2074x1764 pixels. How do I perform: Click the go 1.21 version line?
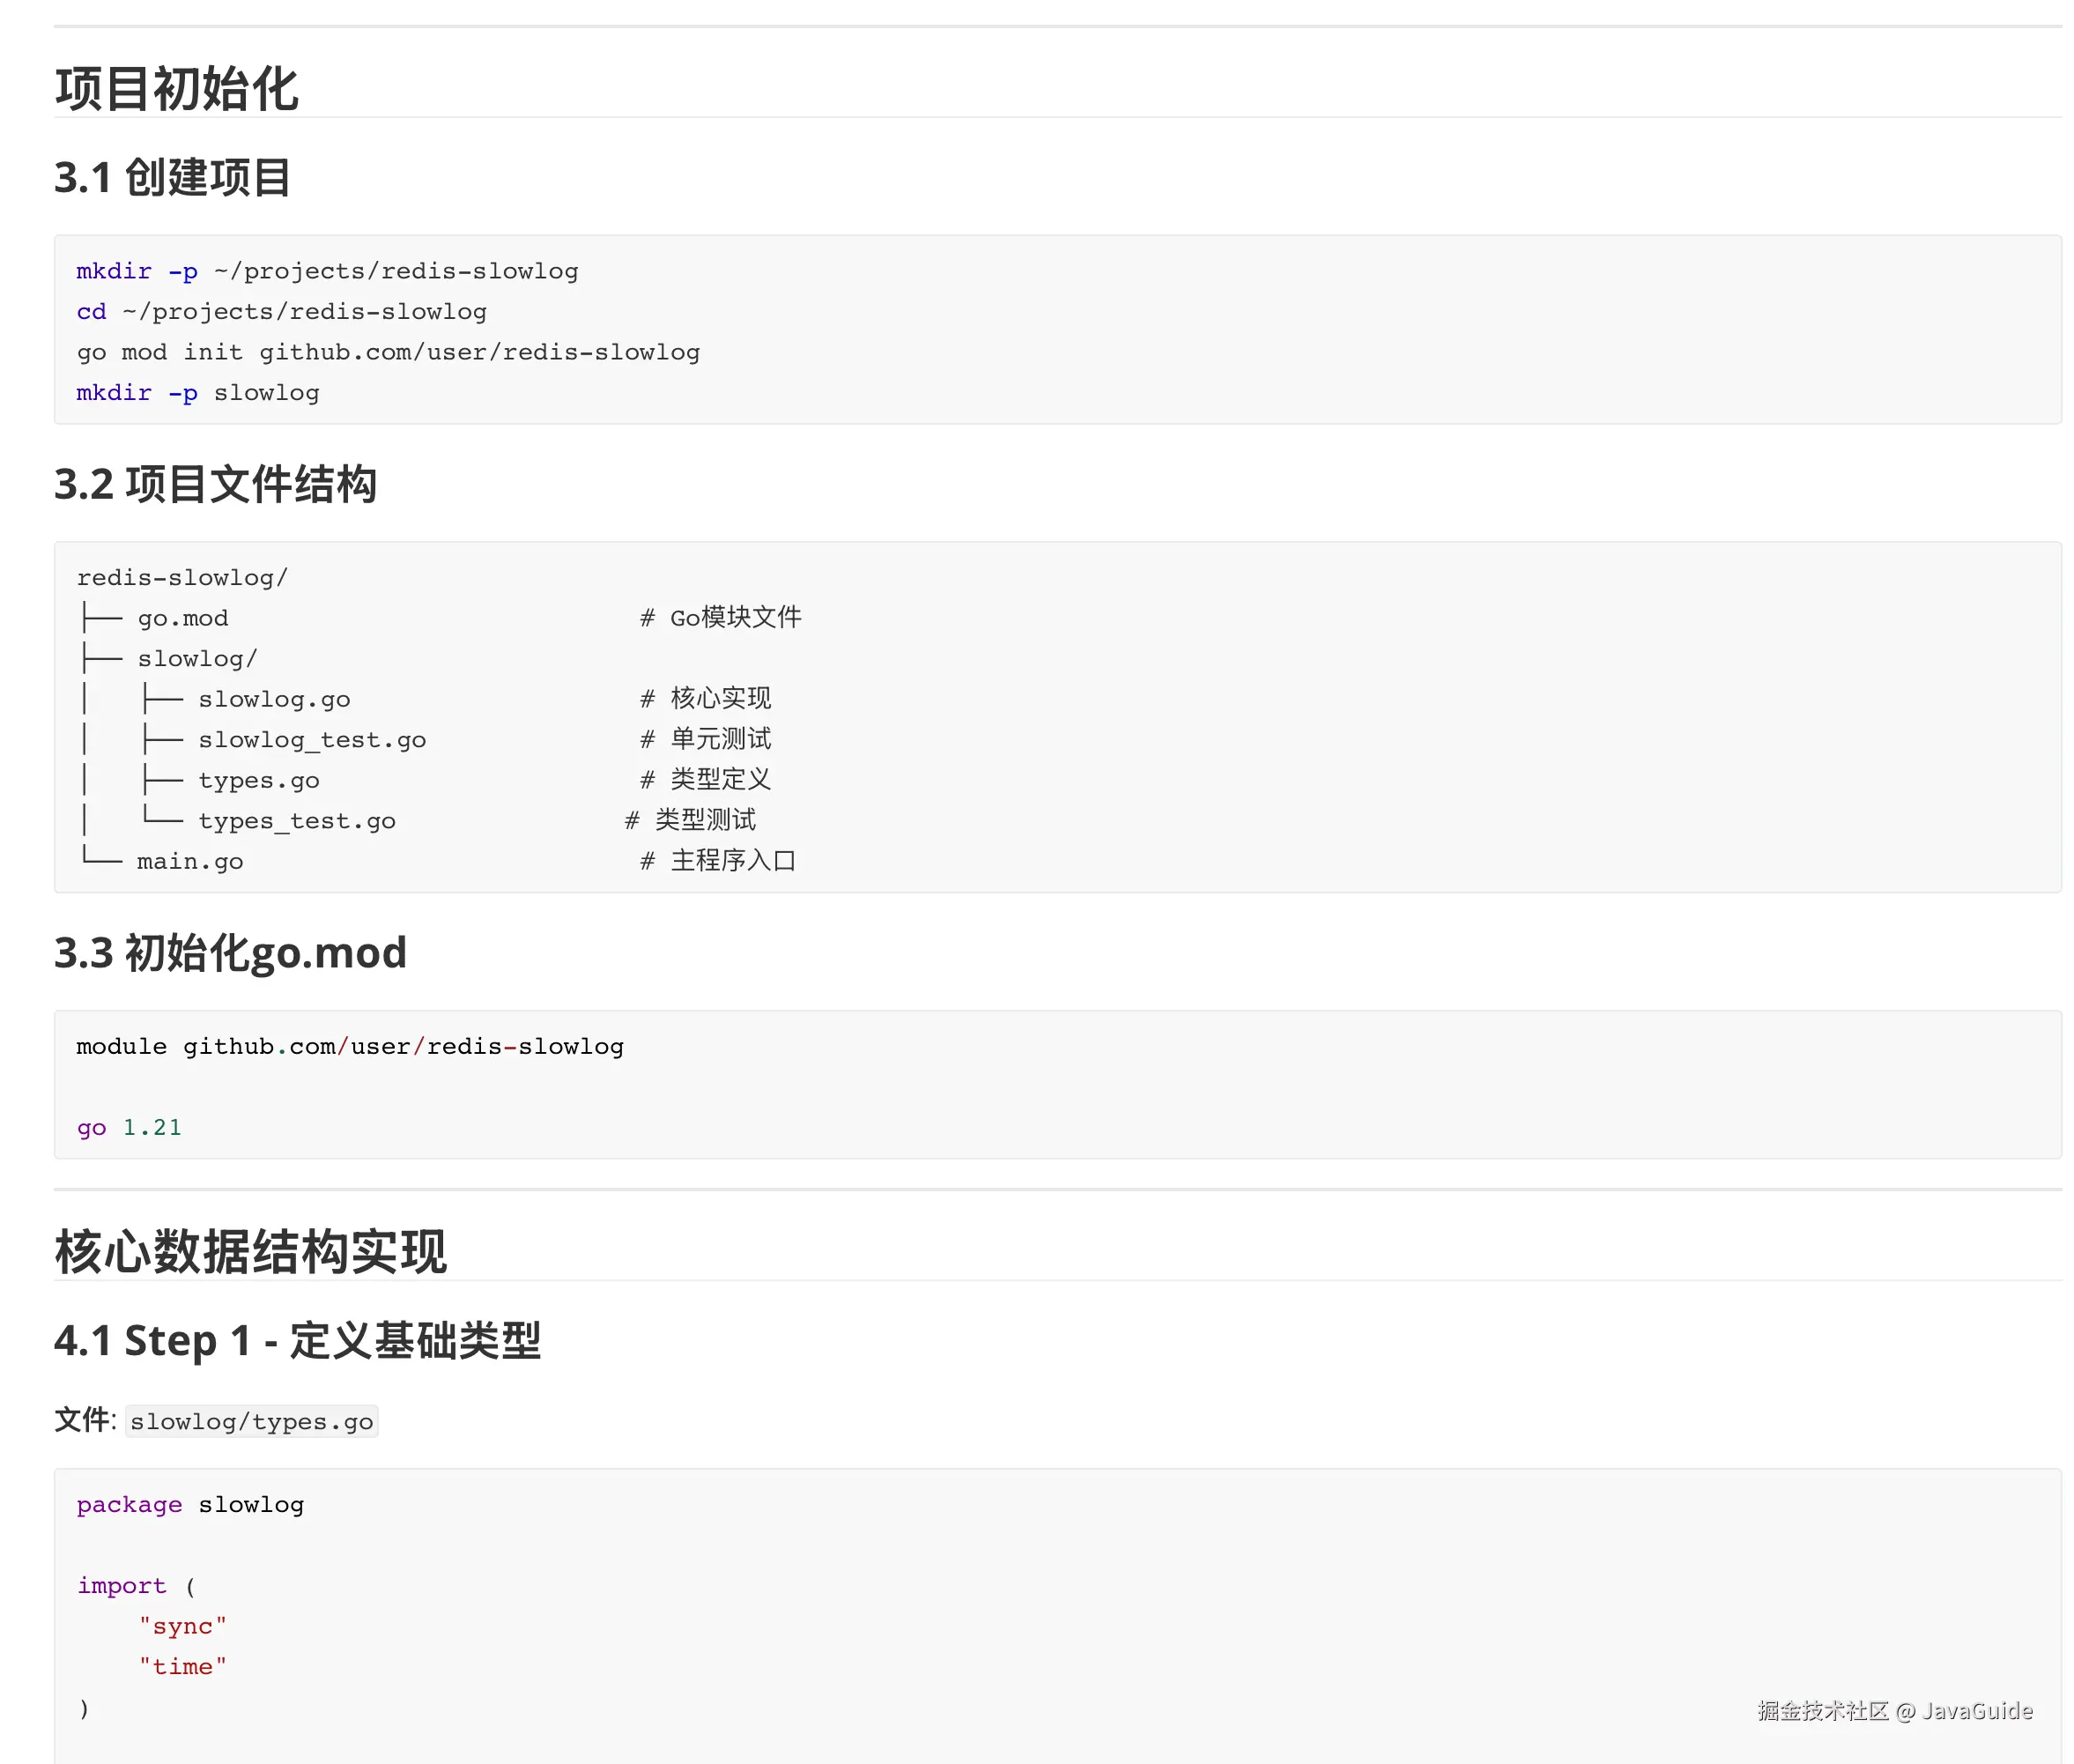tap(130, 1127)
